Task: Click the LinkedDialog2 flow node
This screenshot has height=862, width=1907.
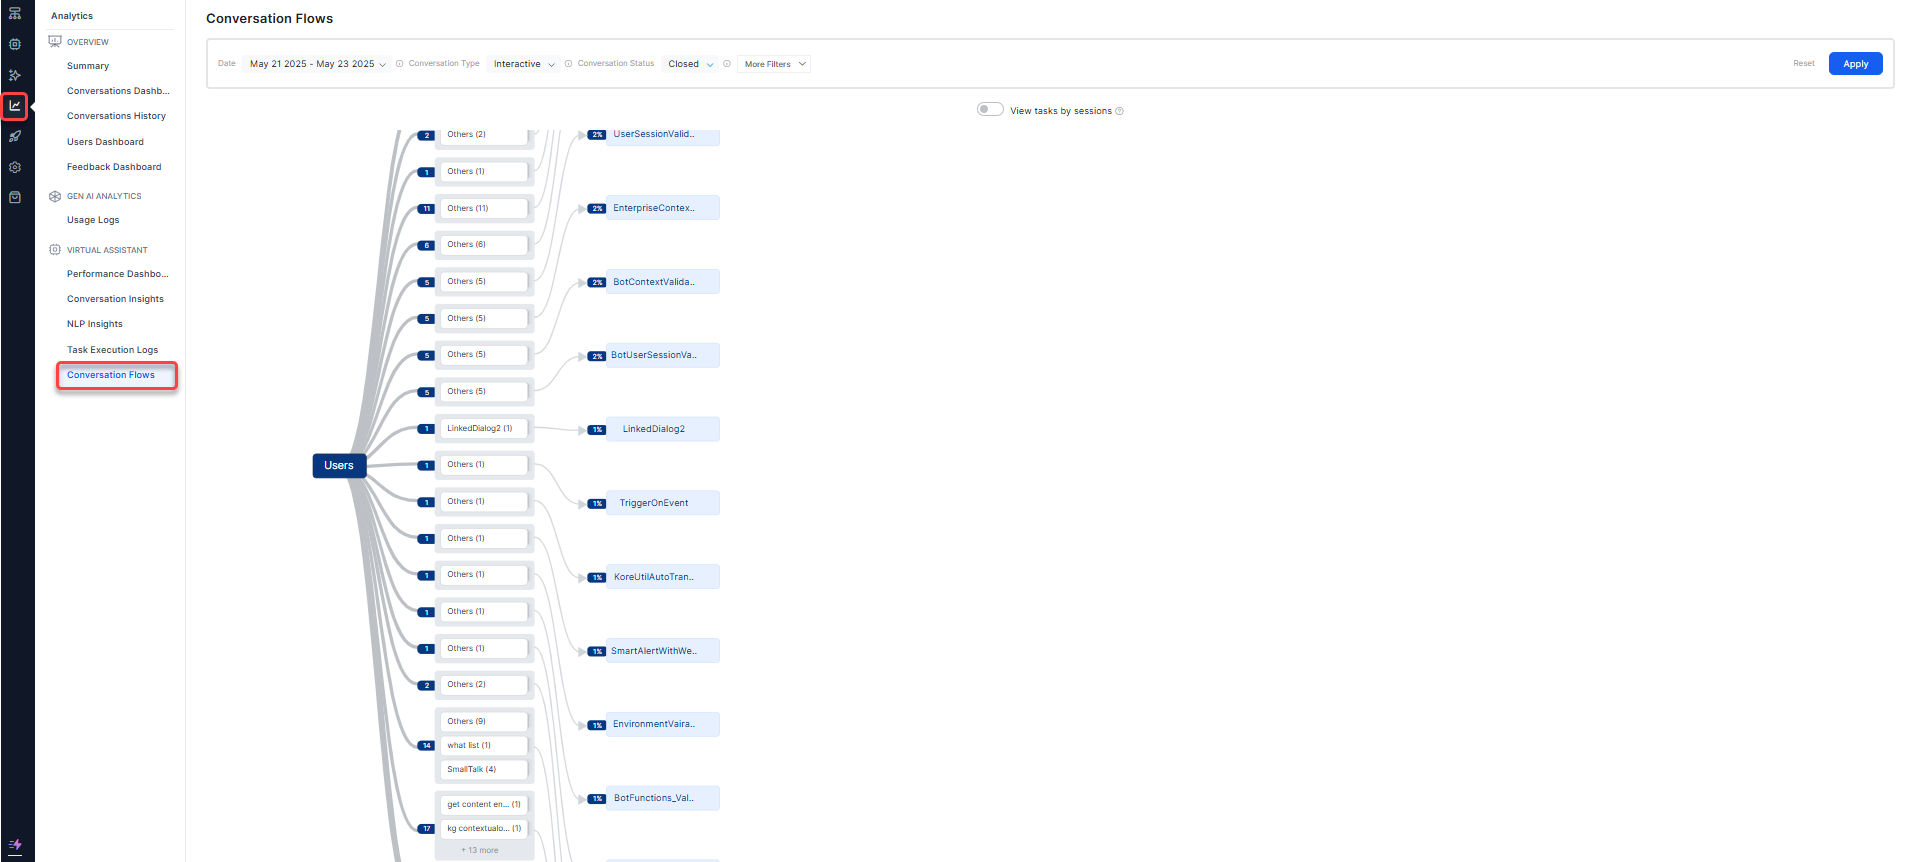Action: point(654,429)
